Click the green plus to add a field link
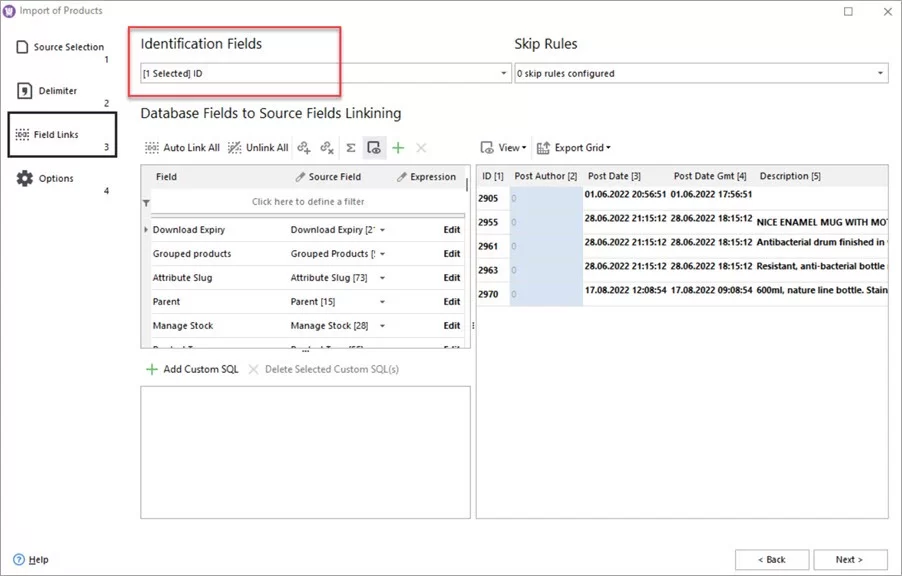 [x=398, y=147]
